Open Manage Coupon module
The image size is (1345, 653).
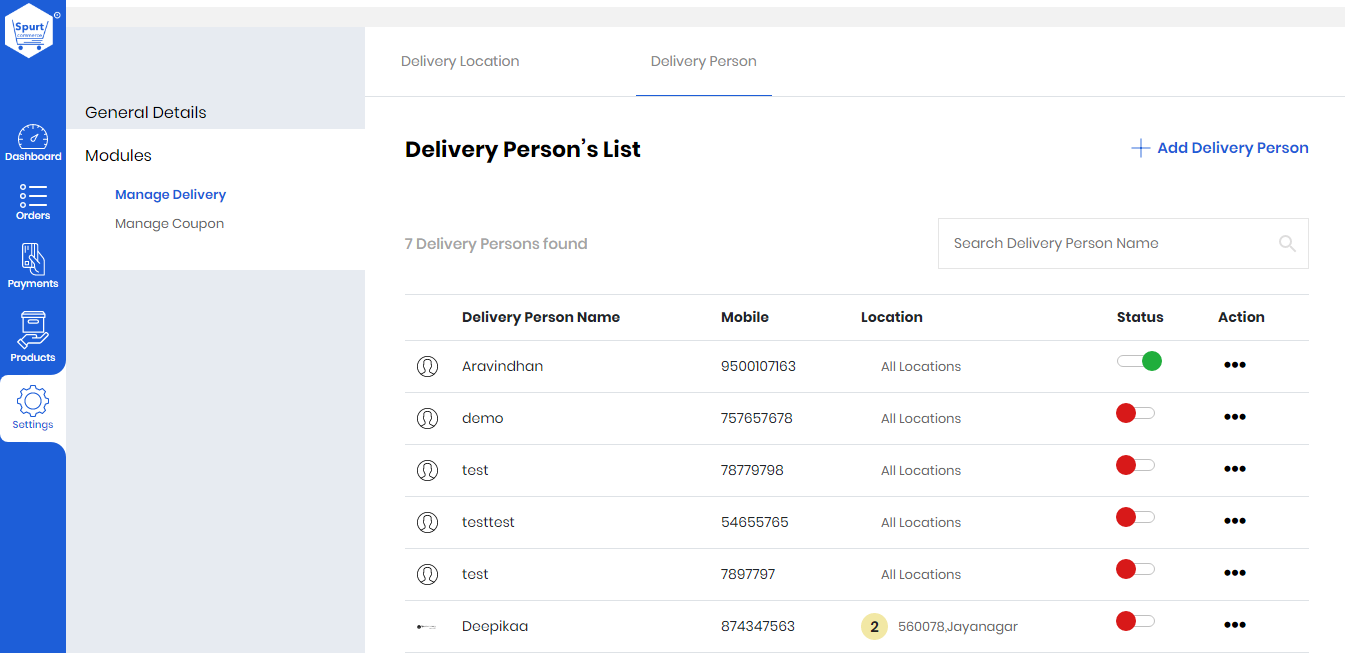click(x=169, y=223)
